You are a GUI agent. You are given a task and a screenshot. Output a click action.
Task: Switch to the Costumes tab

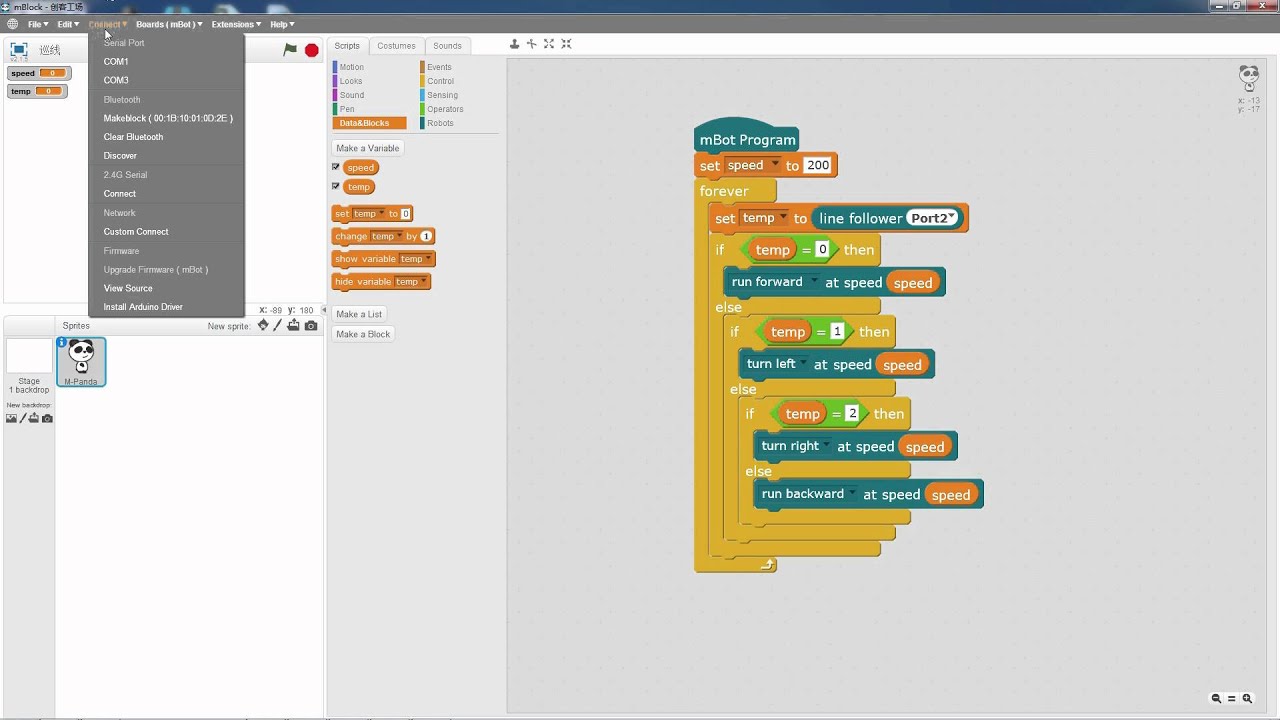pyautogui.click(x=396, y=46)
